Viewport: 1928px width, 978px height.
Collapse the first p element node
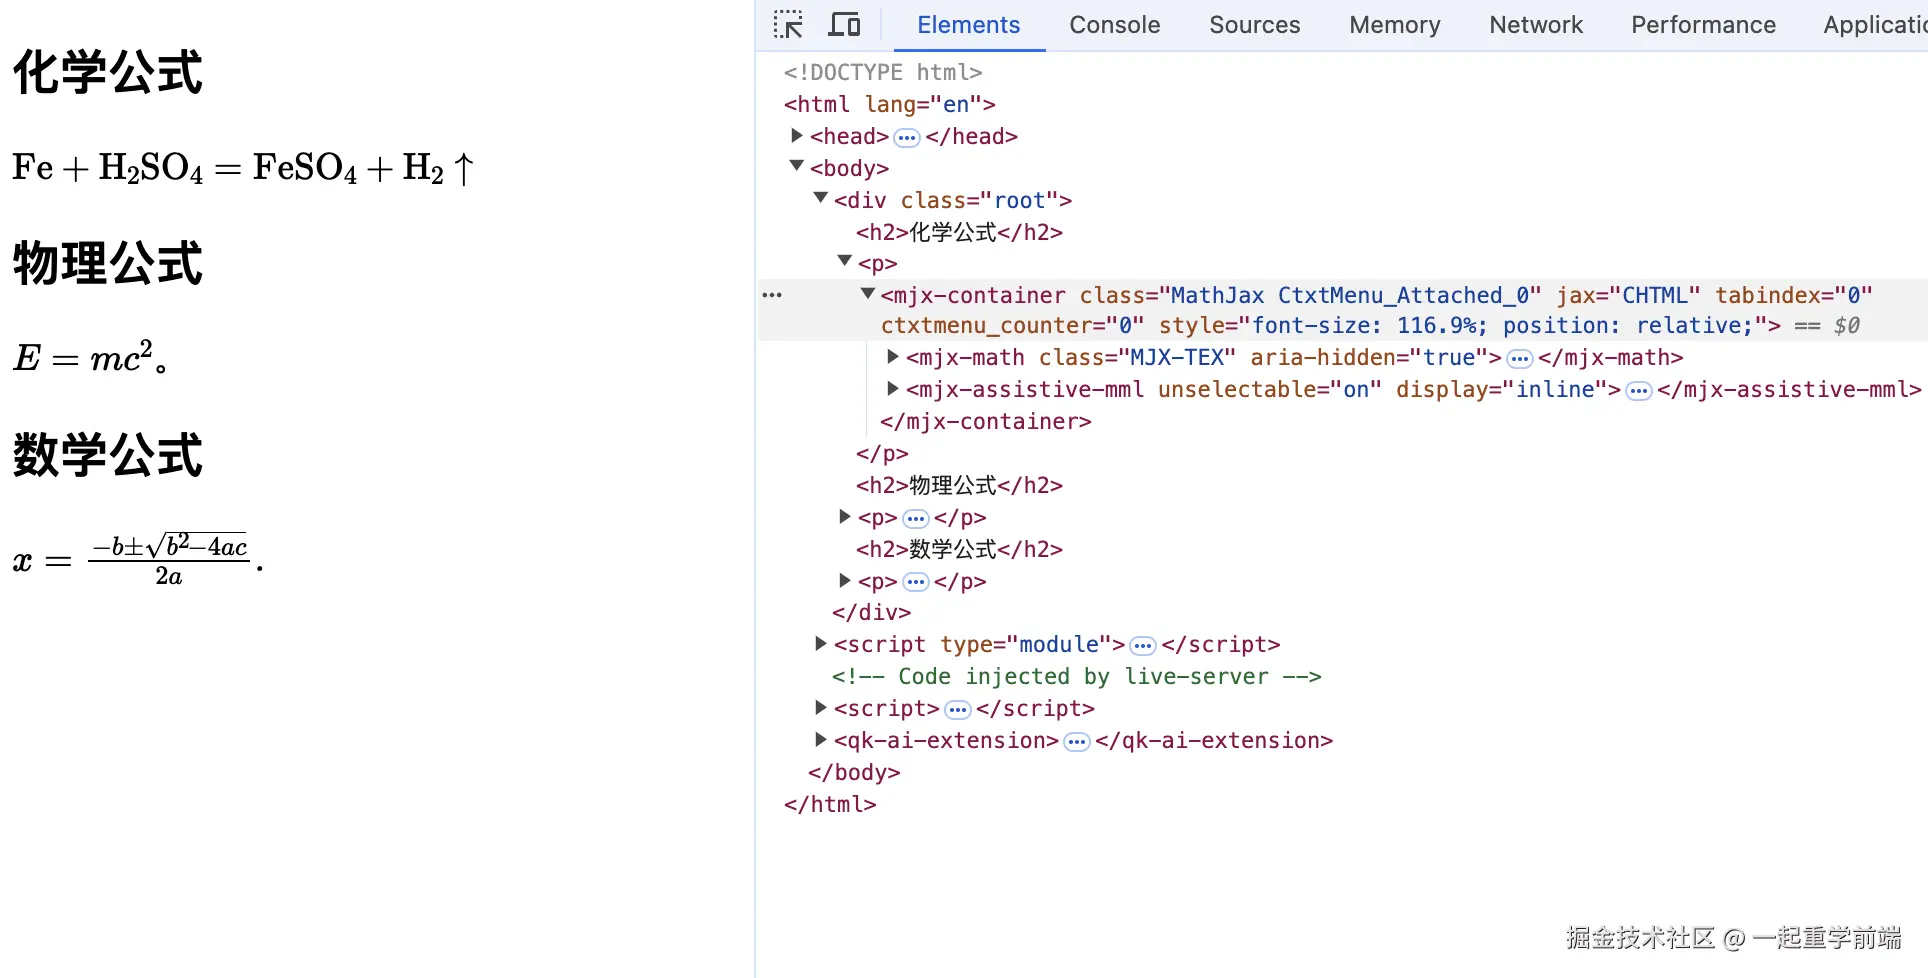point(845,261)
